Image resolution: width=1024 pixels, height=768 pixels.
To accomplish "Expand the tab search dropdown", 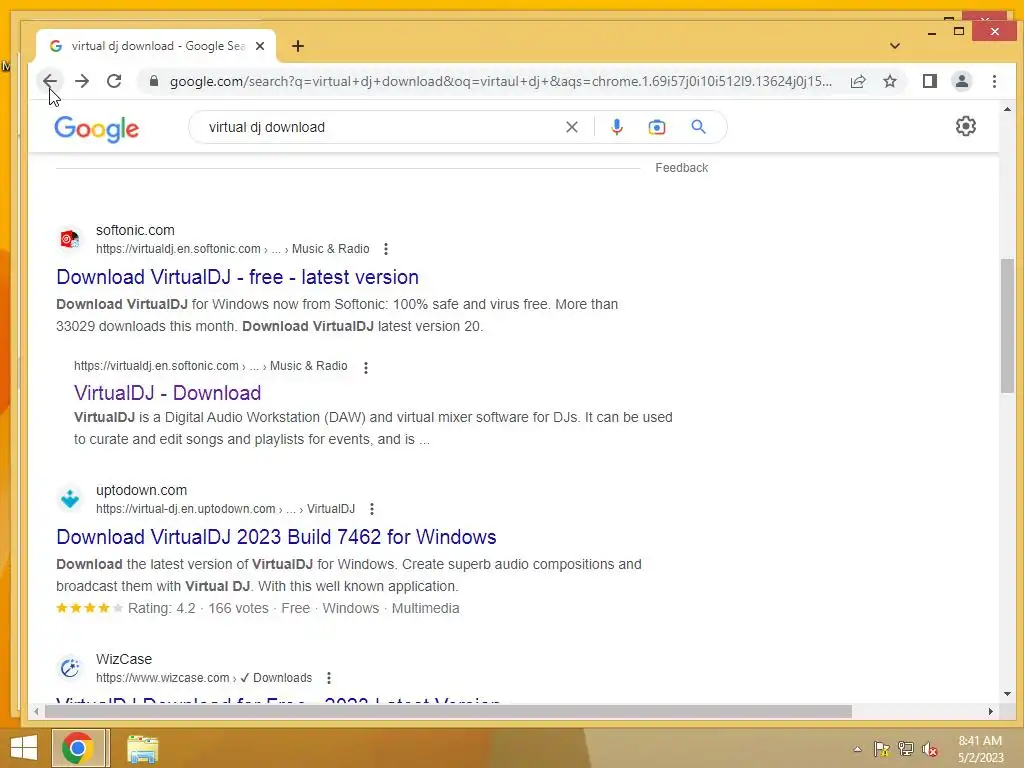I will (x=895, y=46).
